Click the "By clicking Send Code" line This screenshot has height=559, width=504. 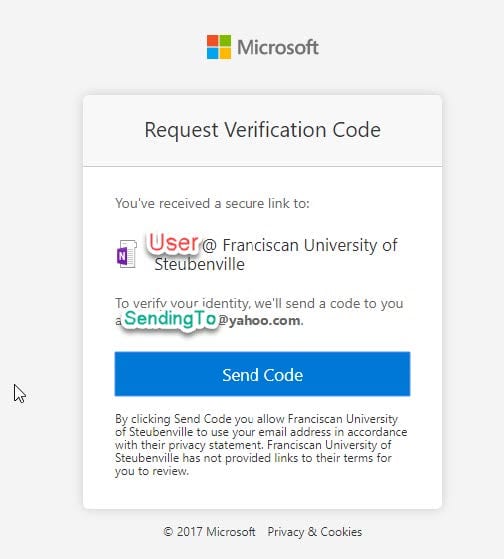click(x=256, y=419)
